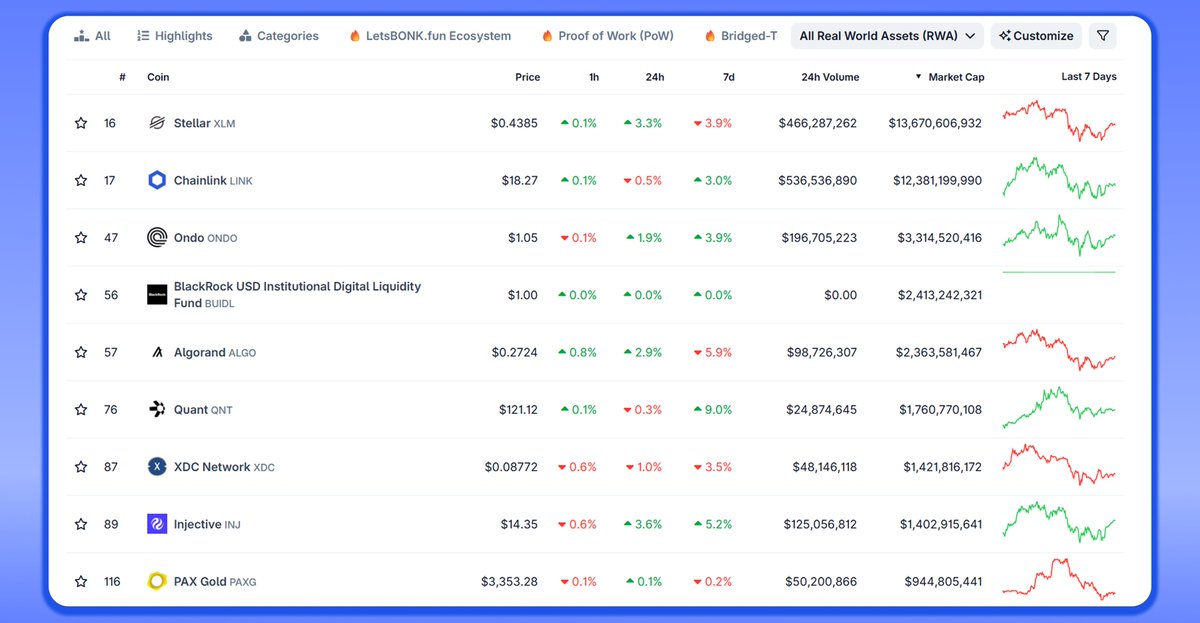1200x623 pixels.
Task: View Stellar's 7-day sparkline chart
Action: pyautogui.click(x=1059, y=121)
